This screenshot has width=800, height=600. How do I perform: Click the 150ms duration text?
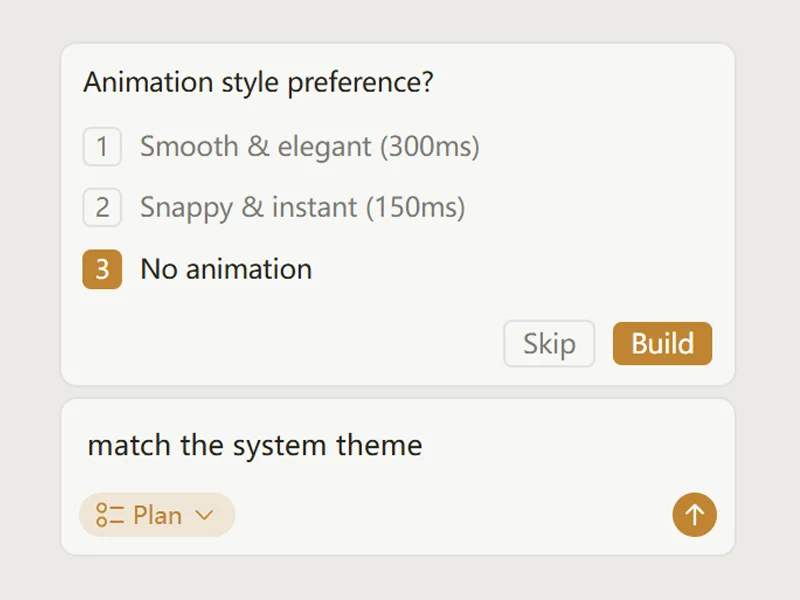click(x=415, y=208)
